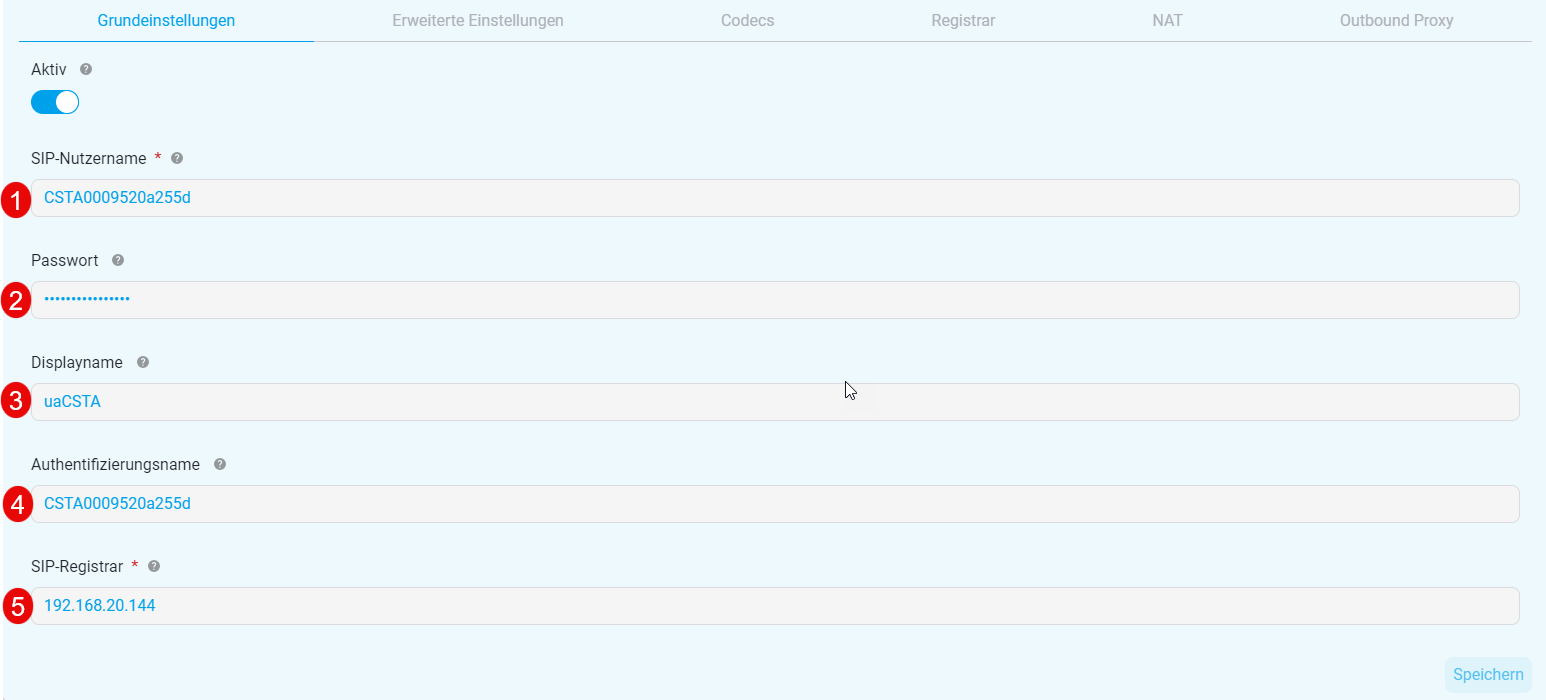
Task: Switch to the Grundeinstellungen tab
Action: click(166, 20)
